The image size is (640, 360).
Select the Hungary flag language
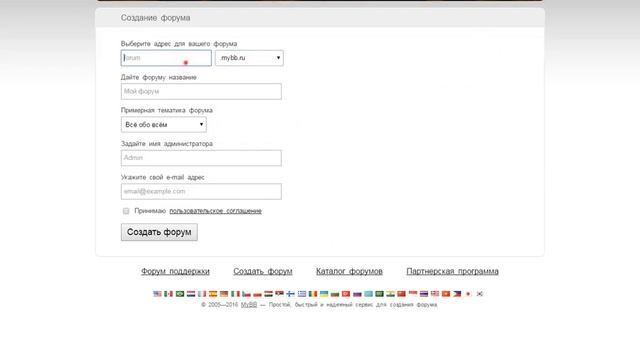pyautogui.click(x=268, y=294)
